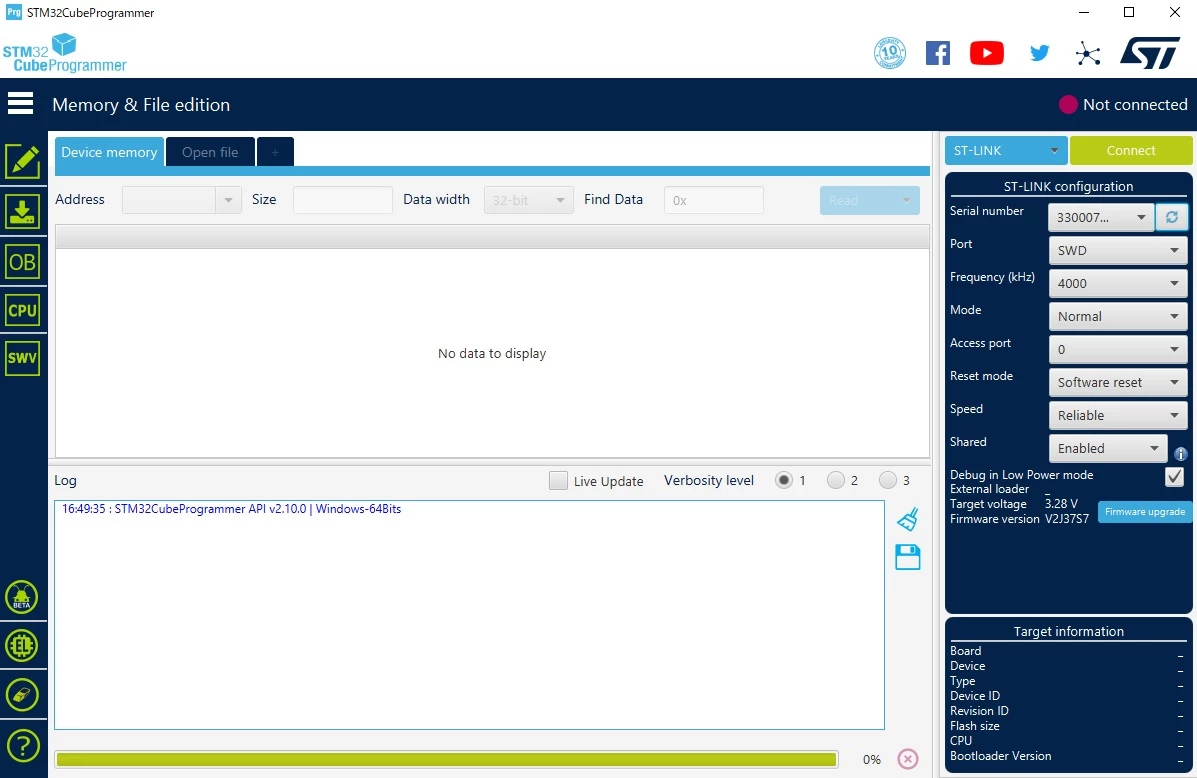Open the 10 years anniversary badge
1197x778 pixels.
(890, 53)
